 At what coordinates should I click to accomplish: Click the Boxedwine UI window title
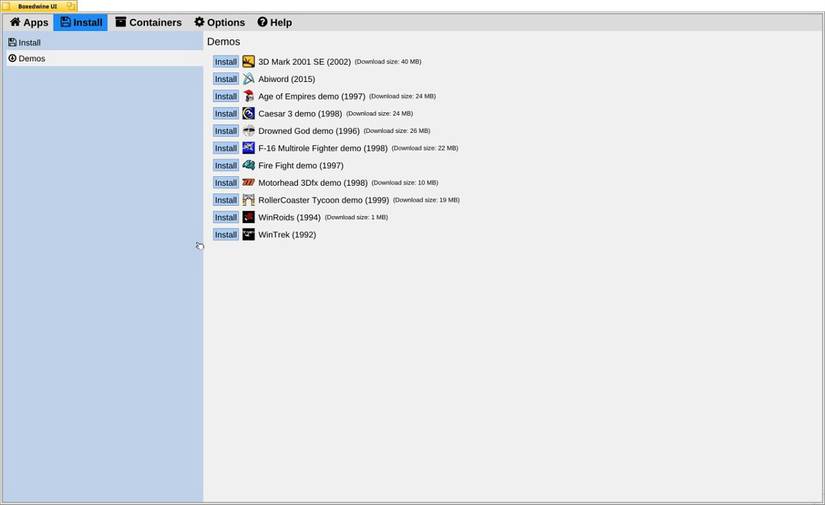[37, 6]
